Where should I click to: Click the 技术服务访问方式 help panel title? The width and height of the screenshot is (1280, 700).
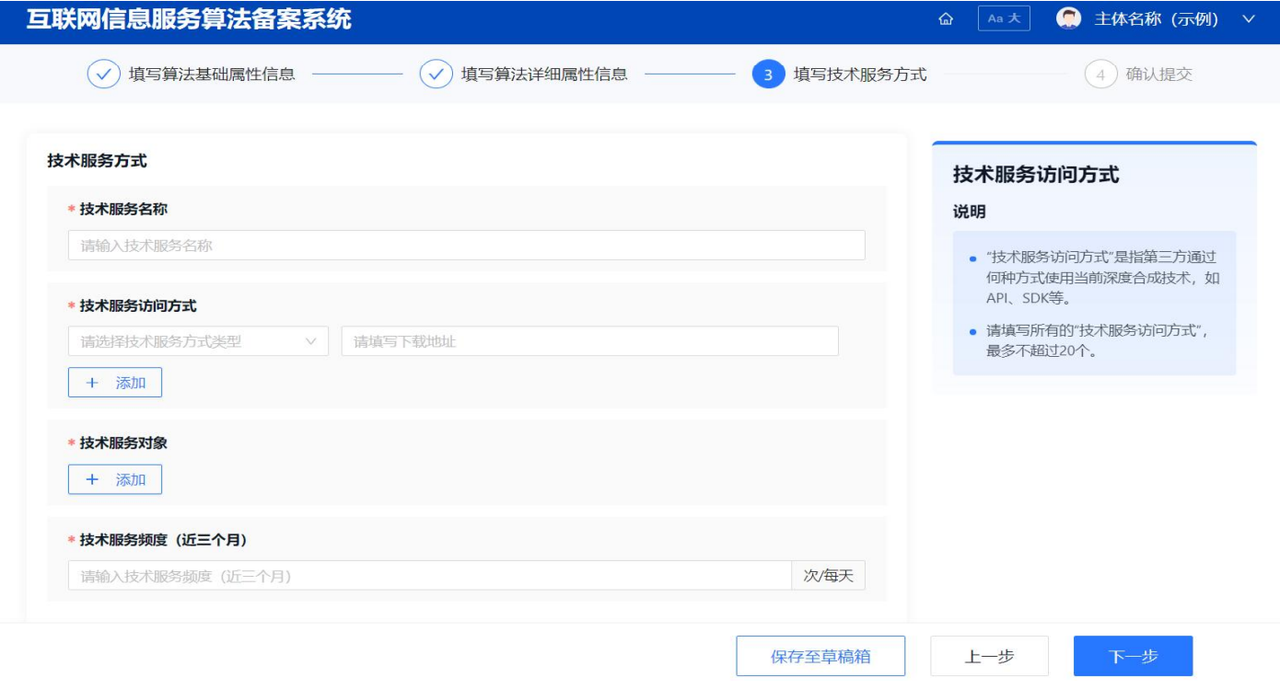(1036, 174)
